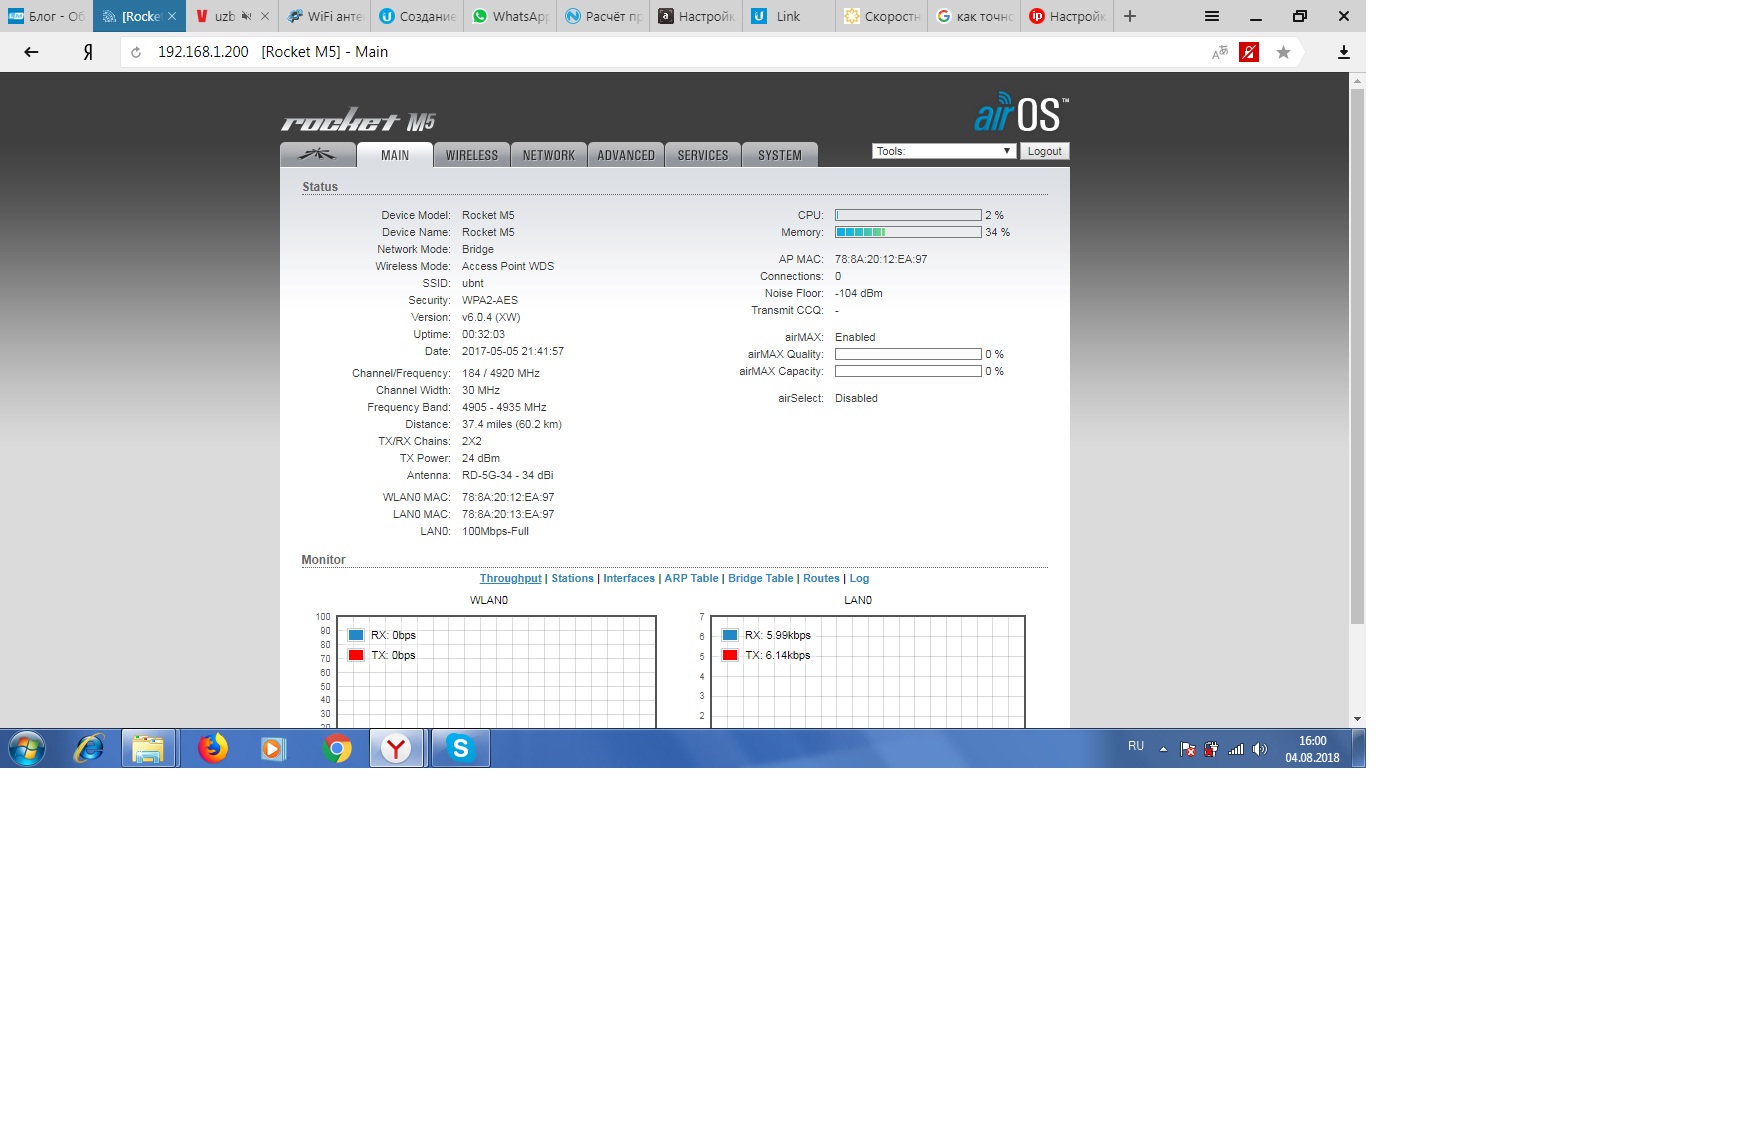Click the Memory usage bar
Screen dimensions: 1750x1130
point(908,232)
